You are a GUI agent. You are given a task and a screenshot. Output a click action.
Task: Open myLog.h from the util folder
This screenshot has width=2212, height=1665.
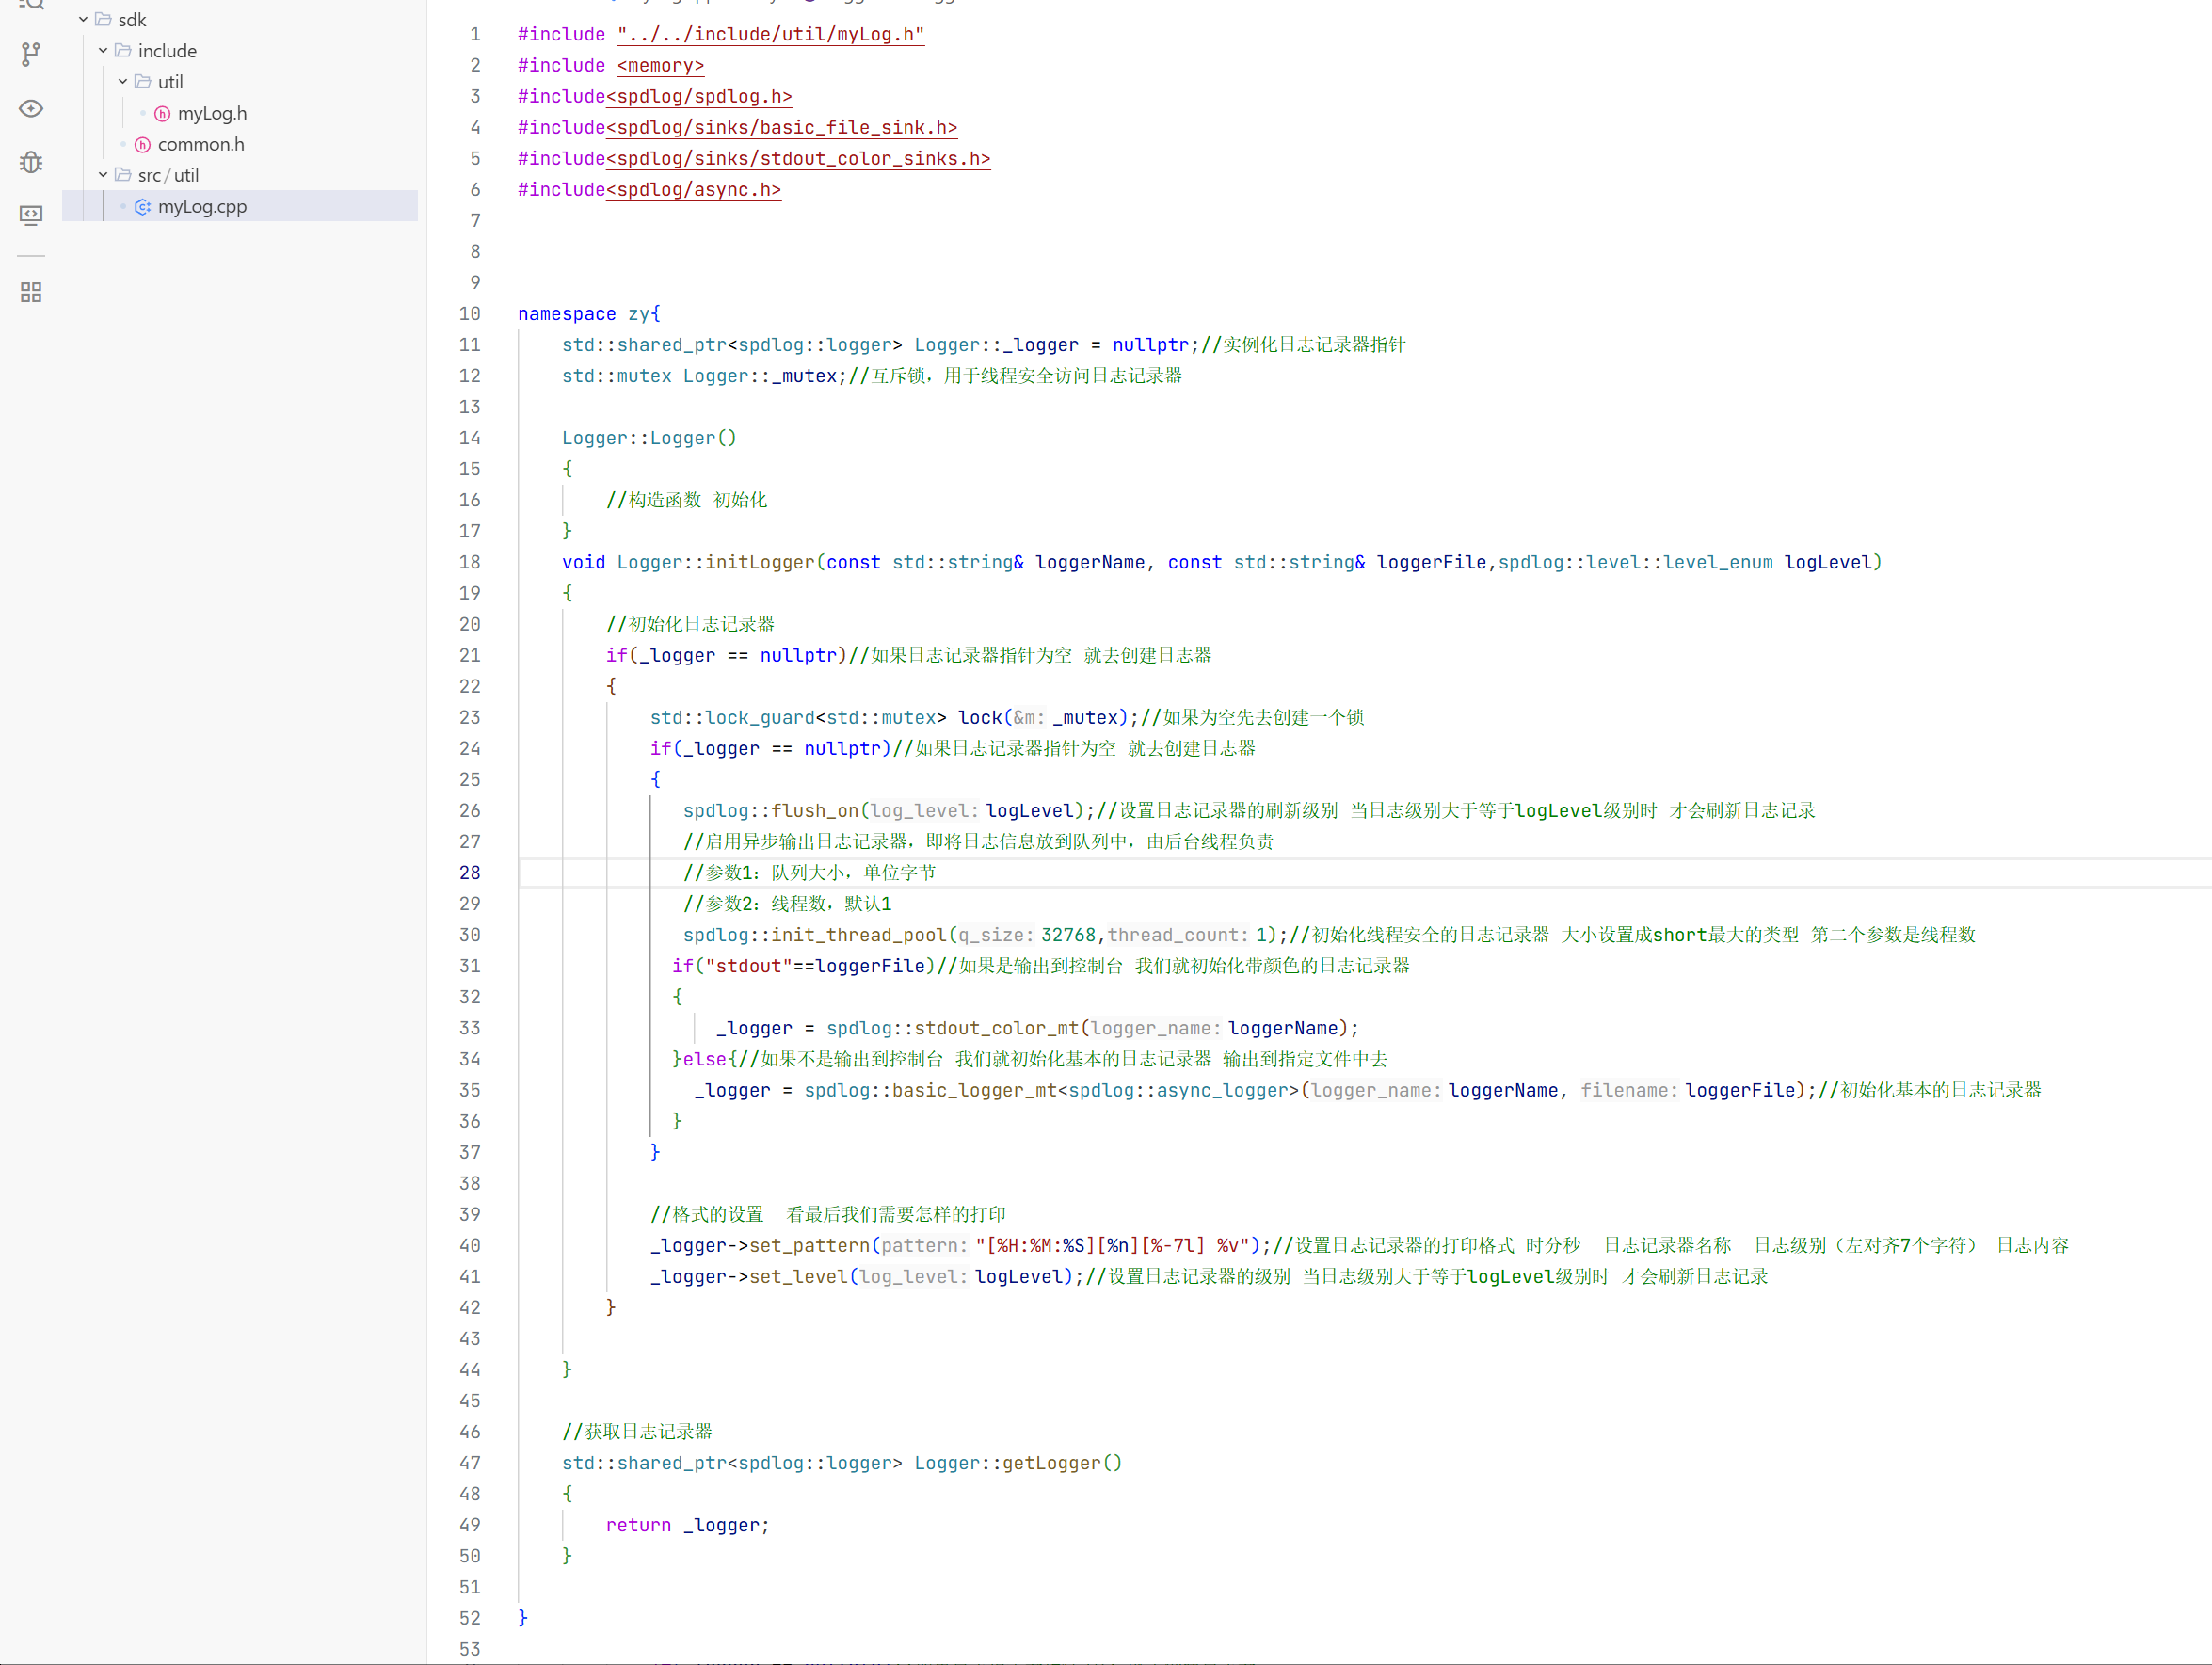coord(212,114)
